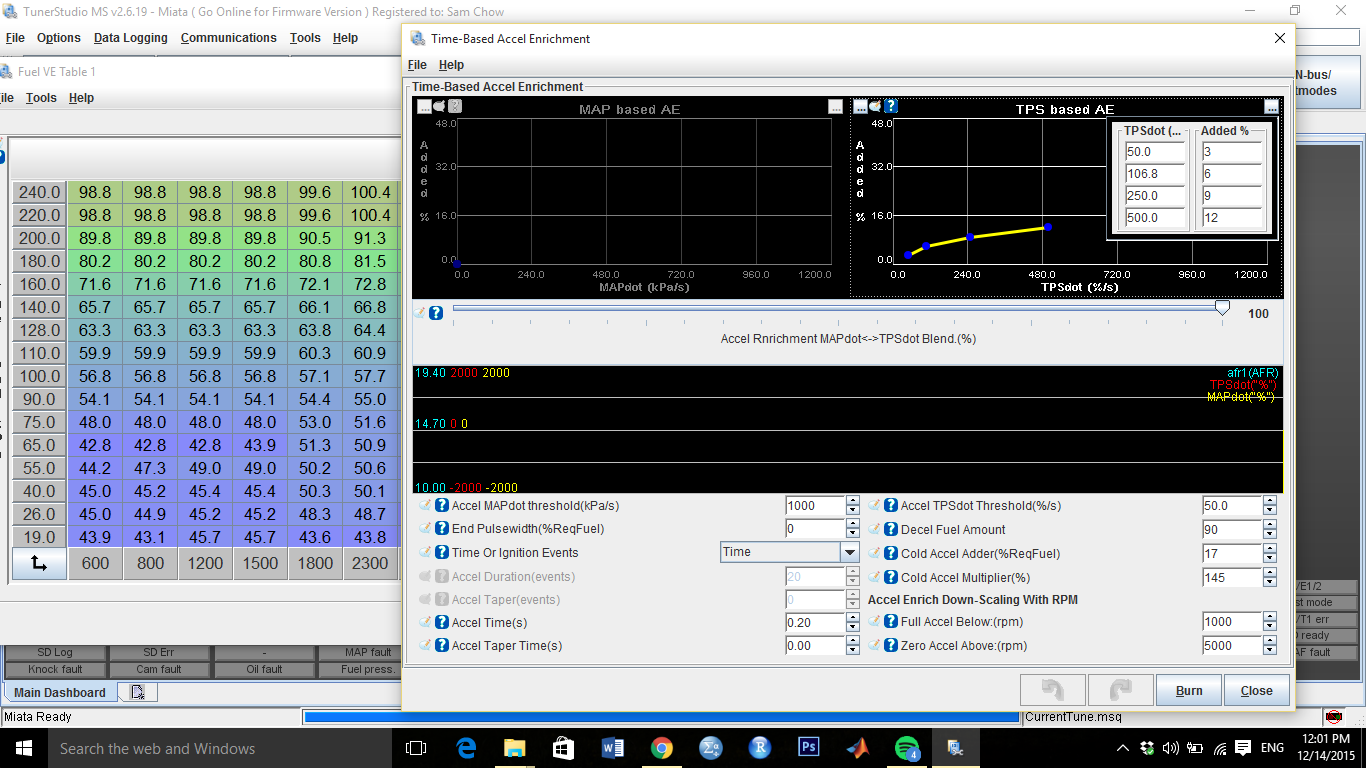Click the redo arrow button beside Burn
Image resolution: width=1366 pixels, height=768 pixels.
tap(1119, 690)
